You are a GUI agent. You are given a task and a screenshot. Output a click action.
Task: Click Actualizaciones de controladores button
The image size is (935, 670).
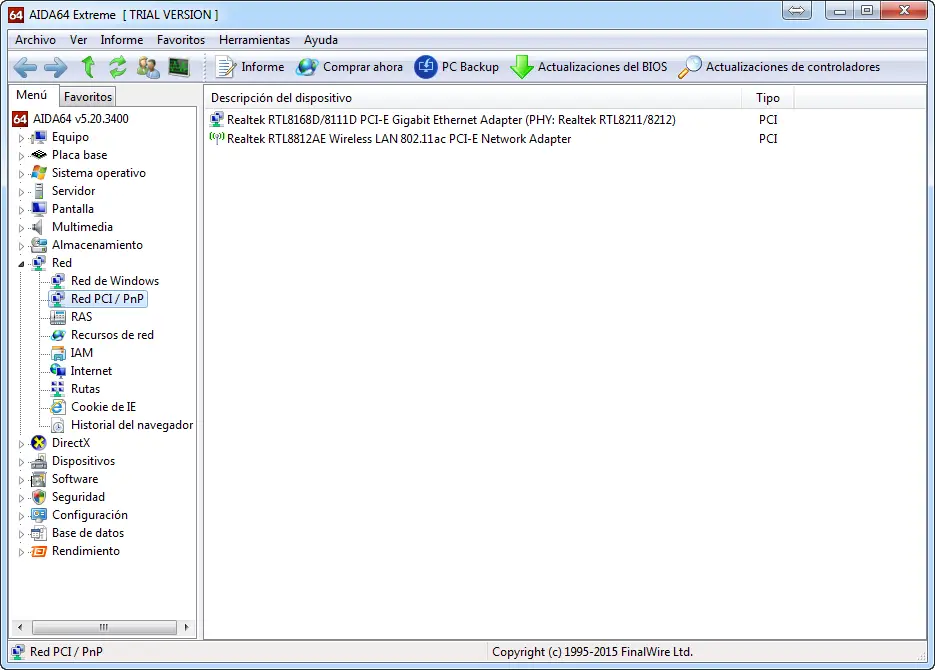779,67
